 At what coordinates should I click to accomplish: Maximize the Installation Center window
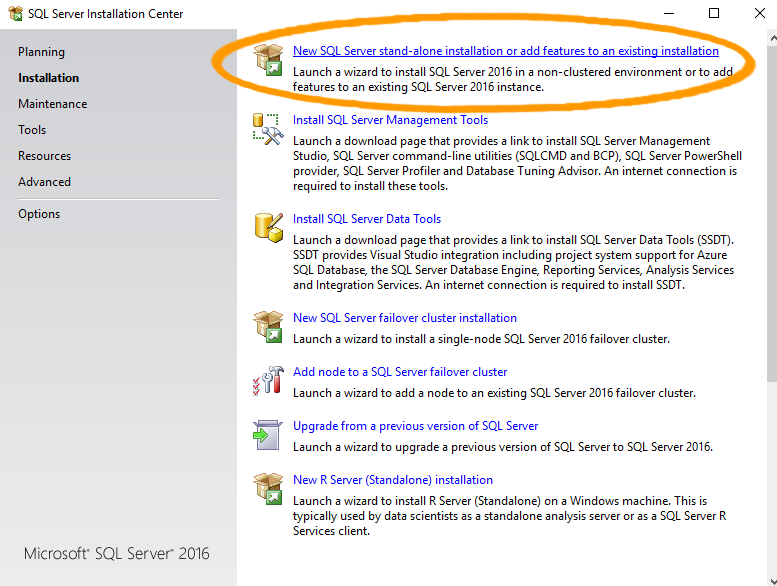tap(714, 14)
